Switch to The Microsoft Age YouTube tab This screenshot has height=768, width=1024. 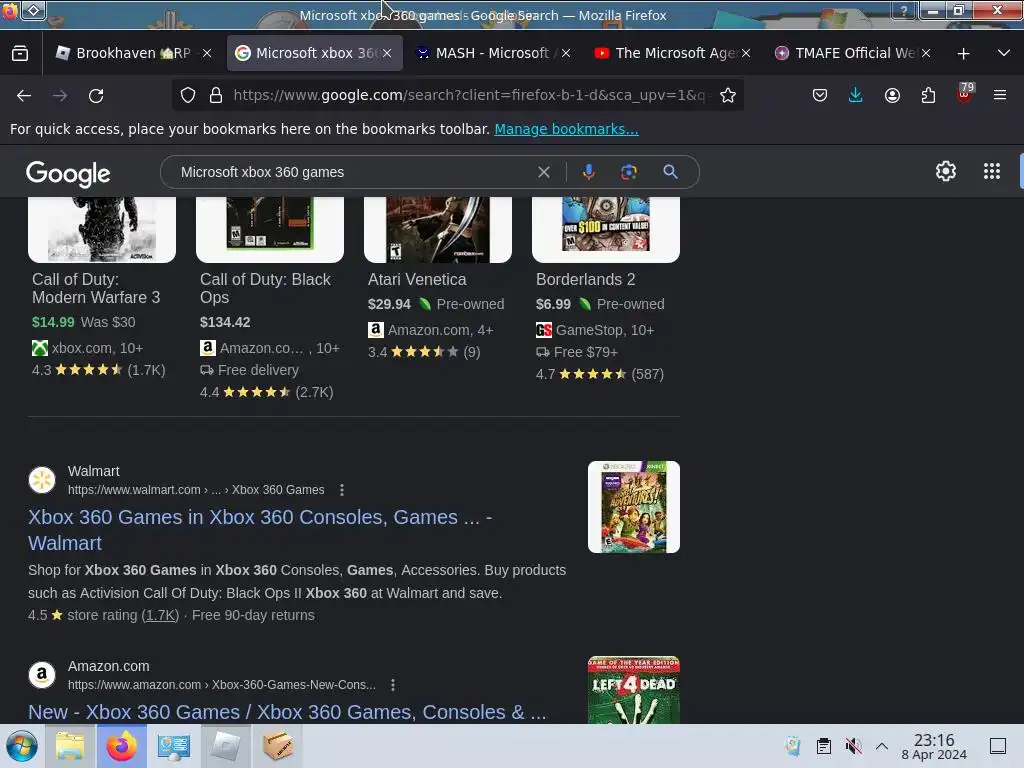672,53
